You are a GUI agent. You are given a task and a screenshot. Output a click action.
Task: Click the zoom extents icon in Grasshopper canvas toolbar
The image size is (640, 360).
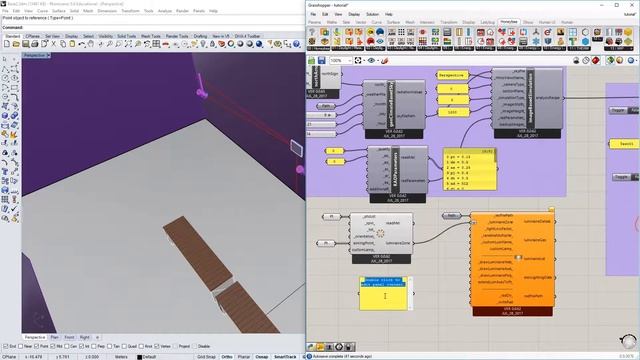[x=358, y=60]
